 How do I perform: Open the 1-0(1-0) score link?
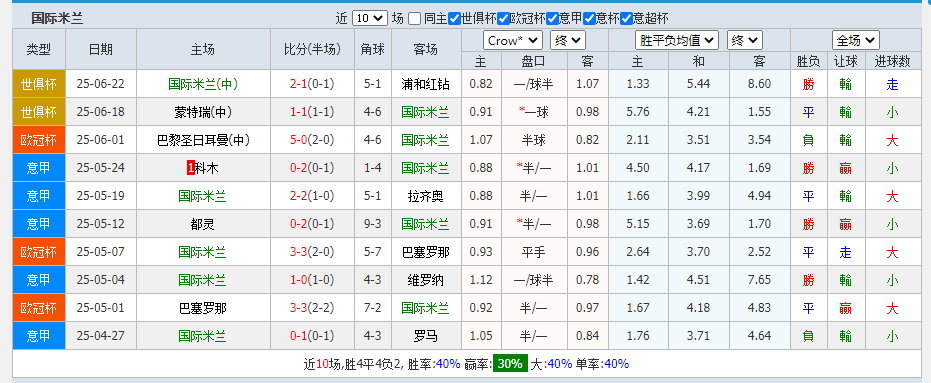312,280
